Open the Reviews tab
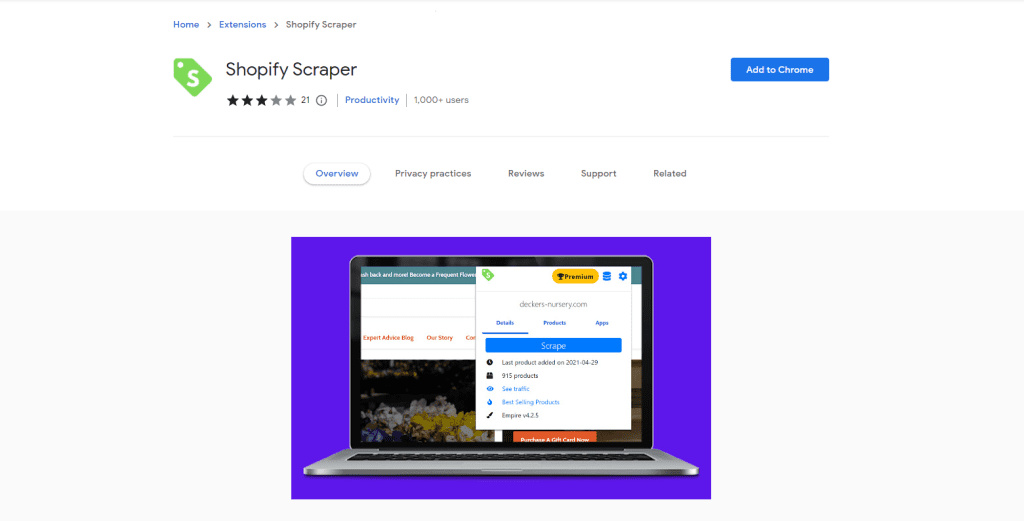Screen dimensions: 1024x521 point(526,174)
